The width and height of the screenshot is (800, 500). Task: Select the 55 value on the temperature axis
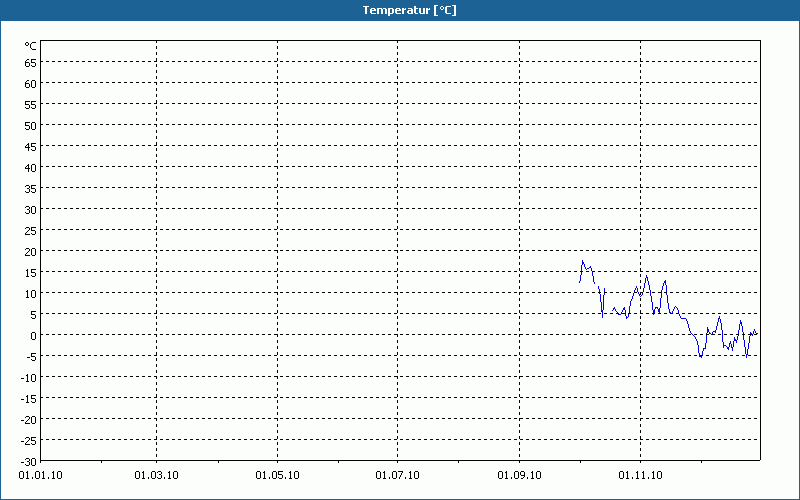pos(31,105)
